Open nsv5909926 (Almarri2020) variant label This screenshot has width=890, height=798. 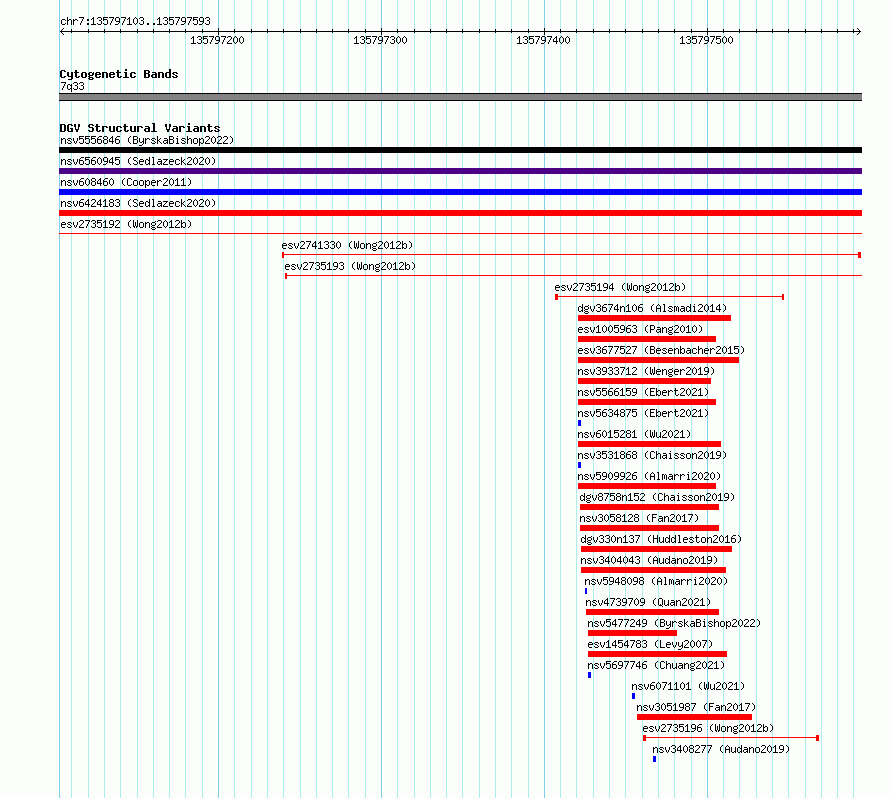649,476
